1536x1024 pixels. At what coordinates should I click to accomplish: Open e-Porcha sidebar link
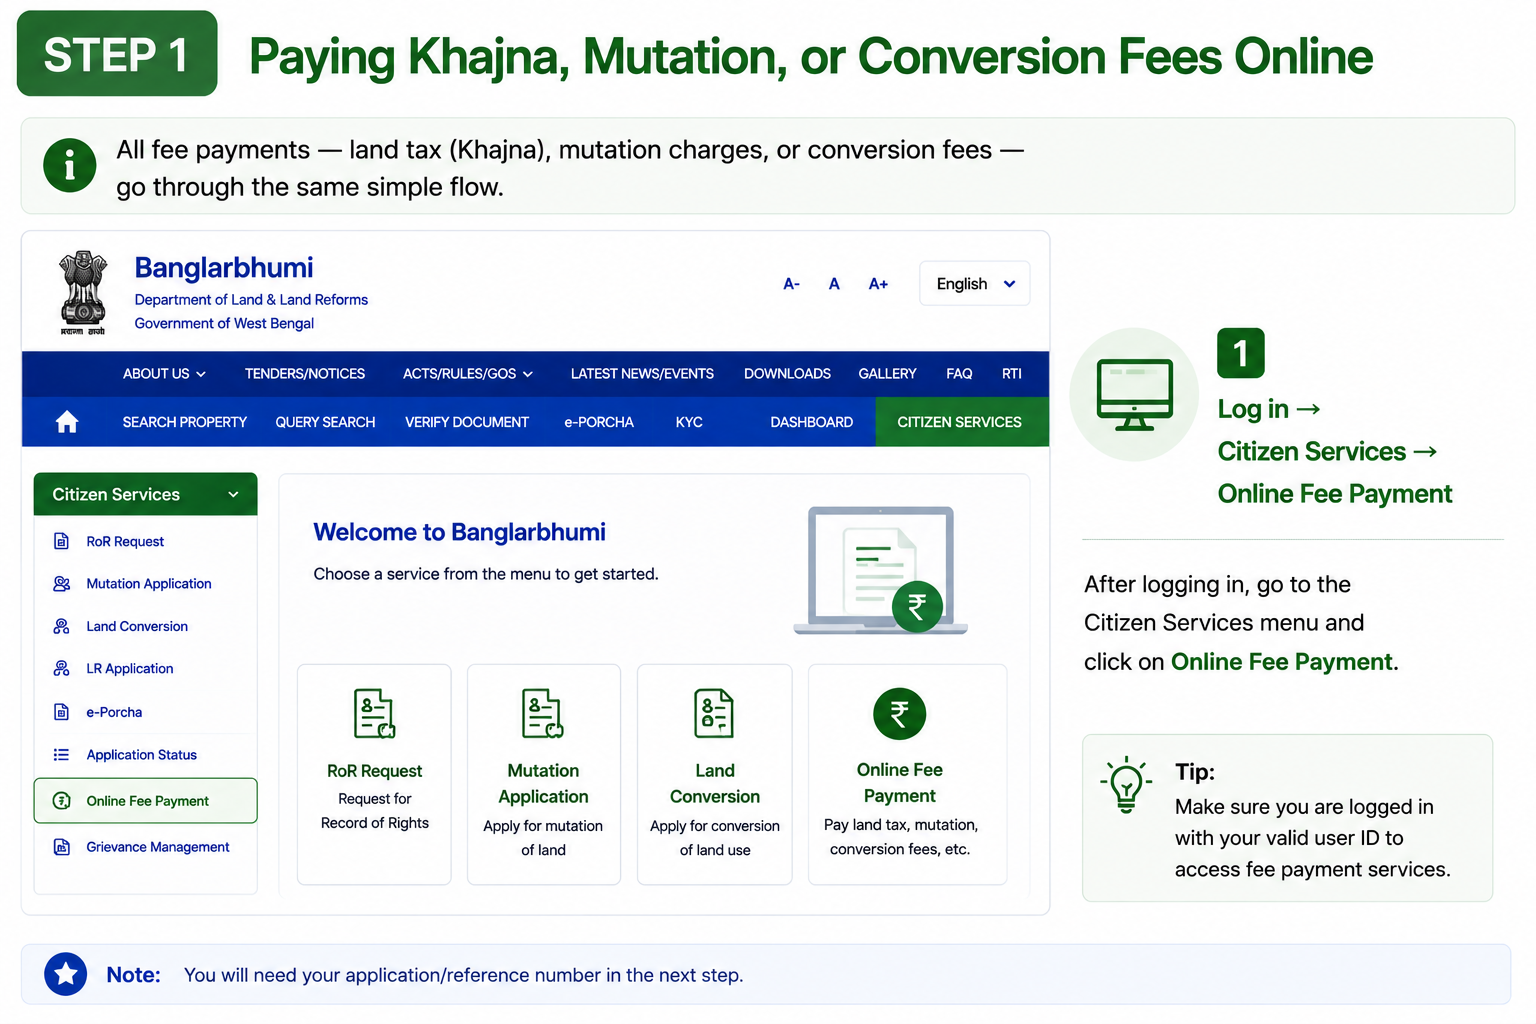pyautogui.click(x=114, y=712)
